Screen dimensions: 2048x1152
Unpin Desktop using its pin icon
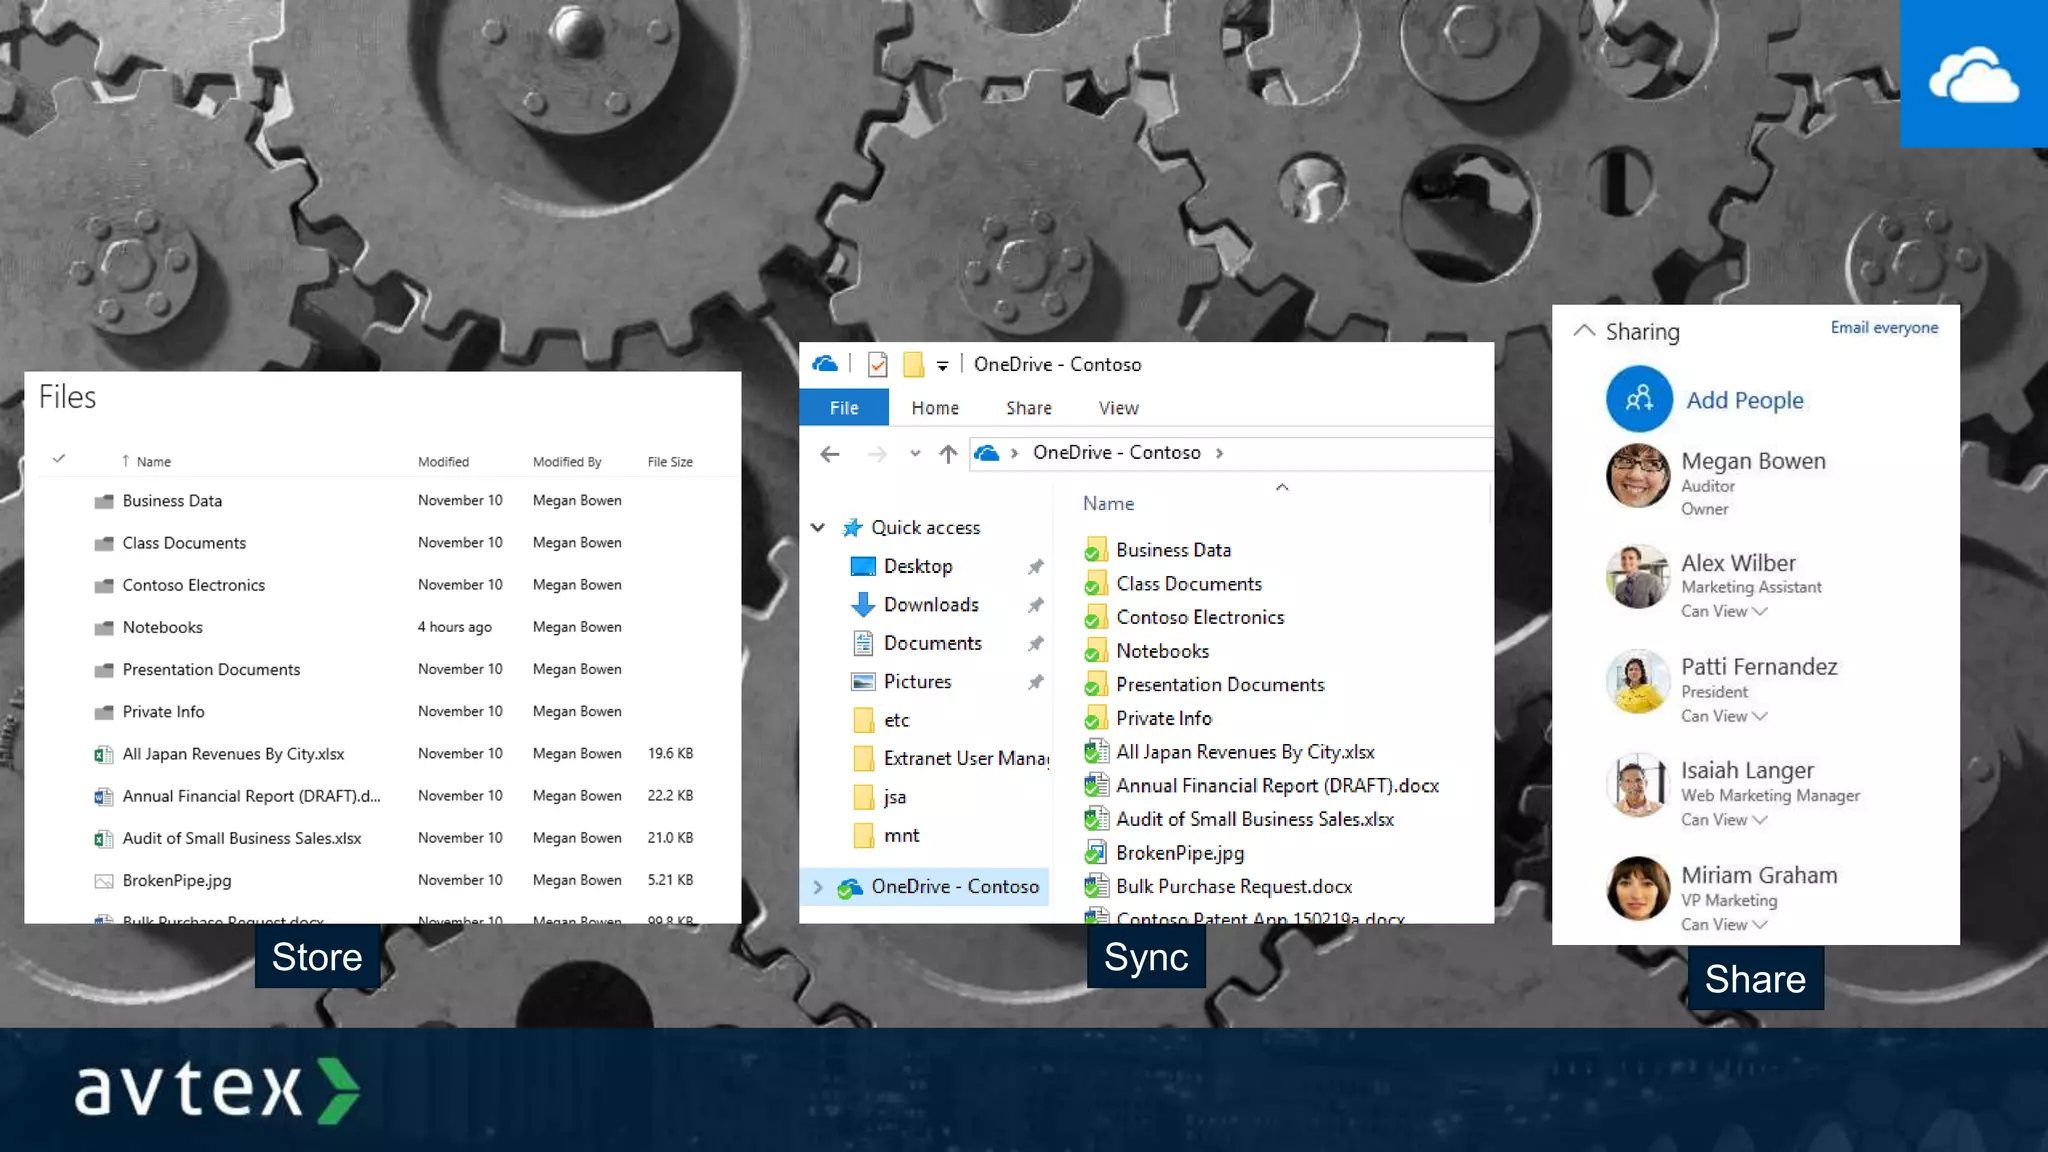click(1036, 567)
